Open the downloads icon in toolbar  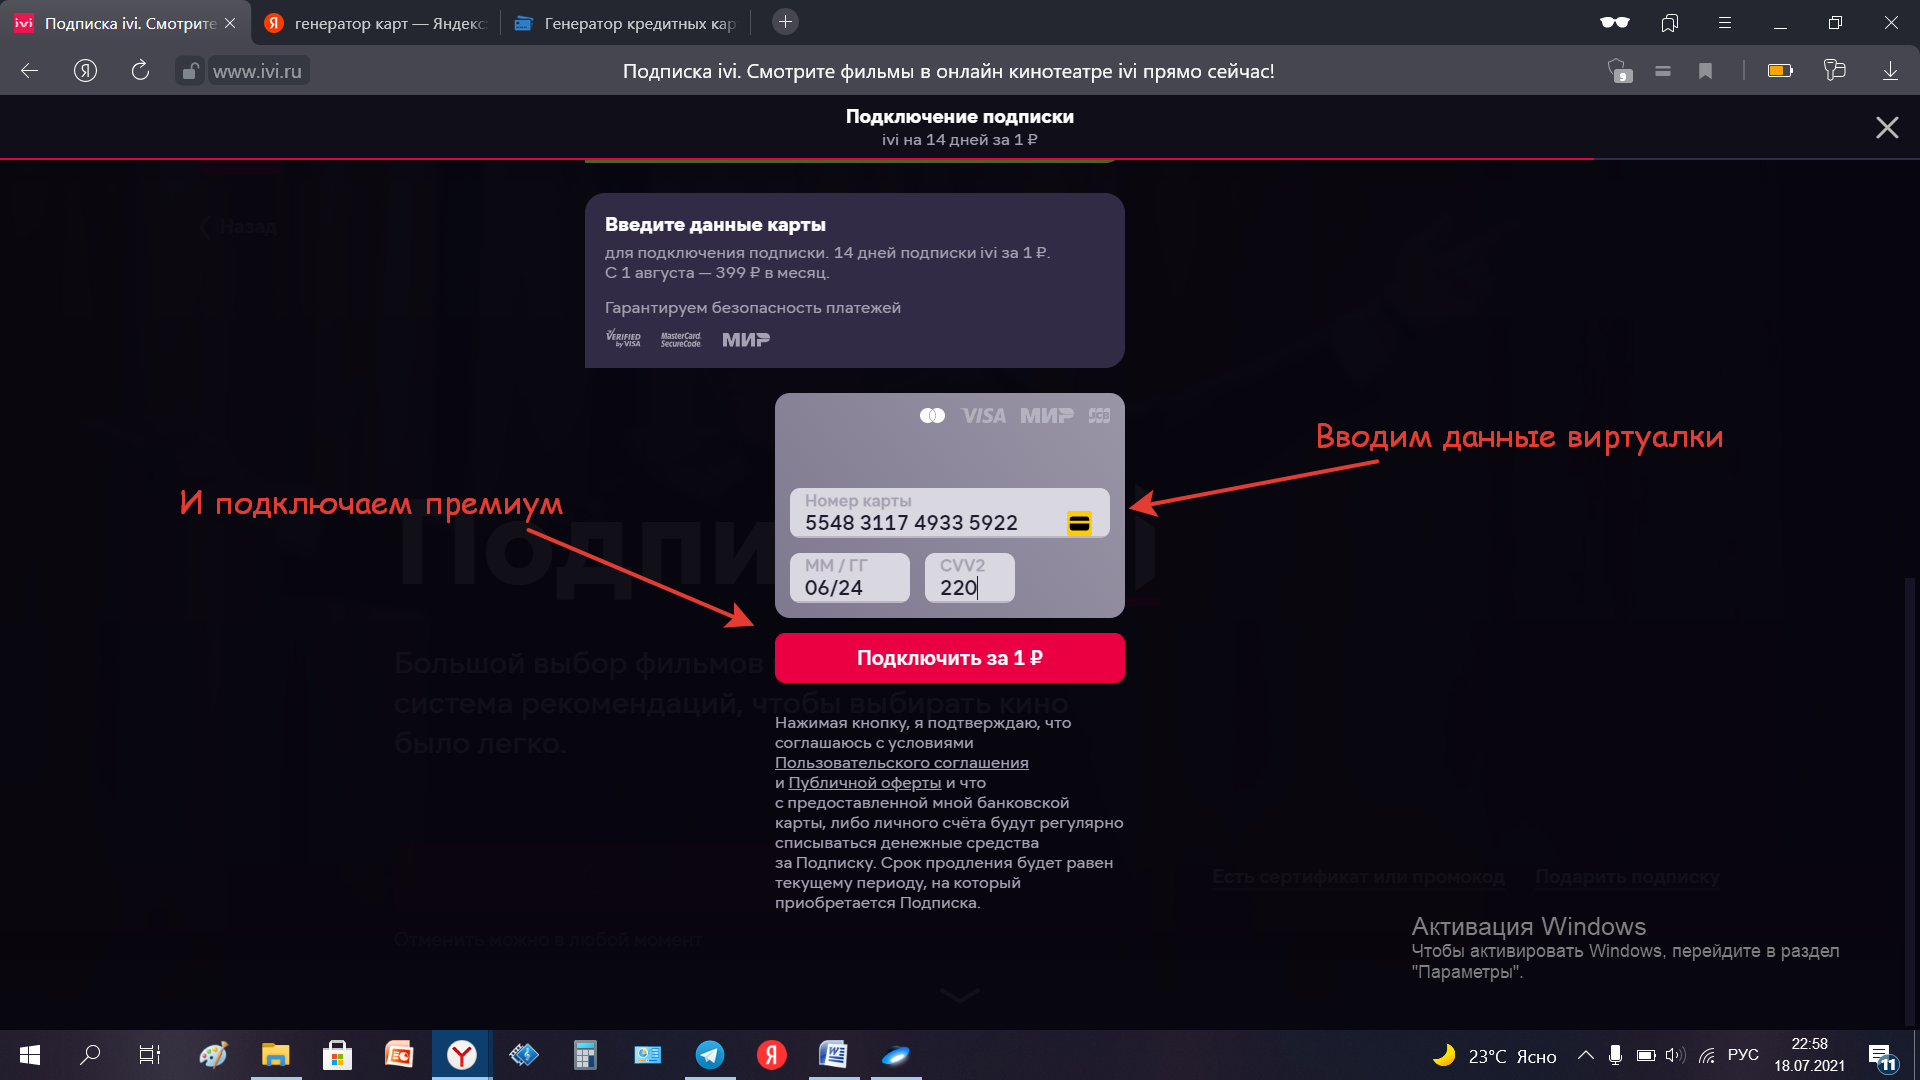[1890, 71]
